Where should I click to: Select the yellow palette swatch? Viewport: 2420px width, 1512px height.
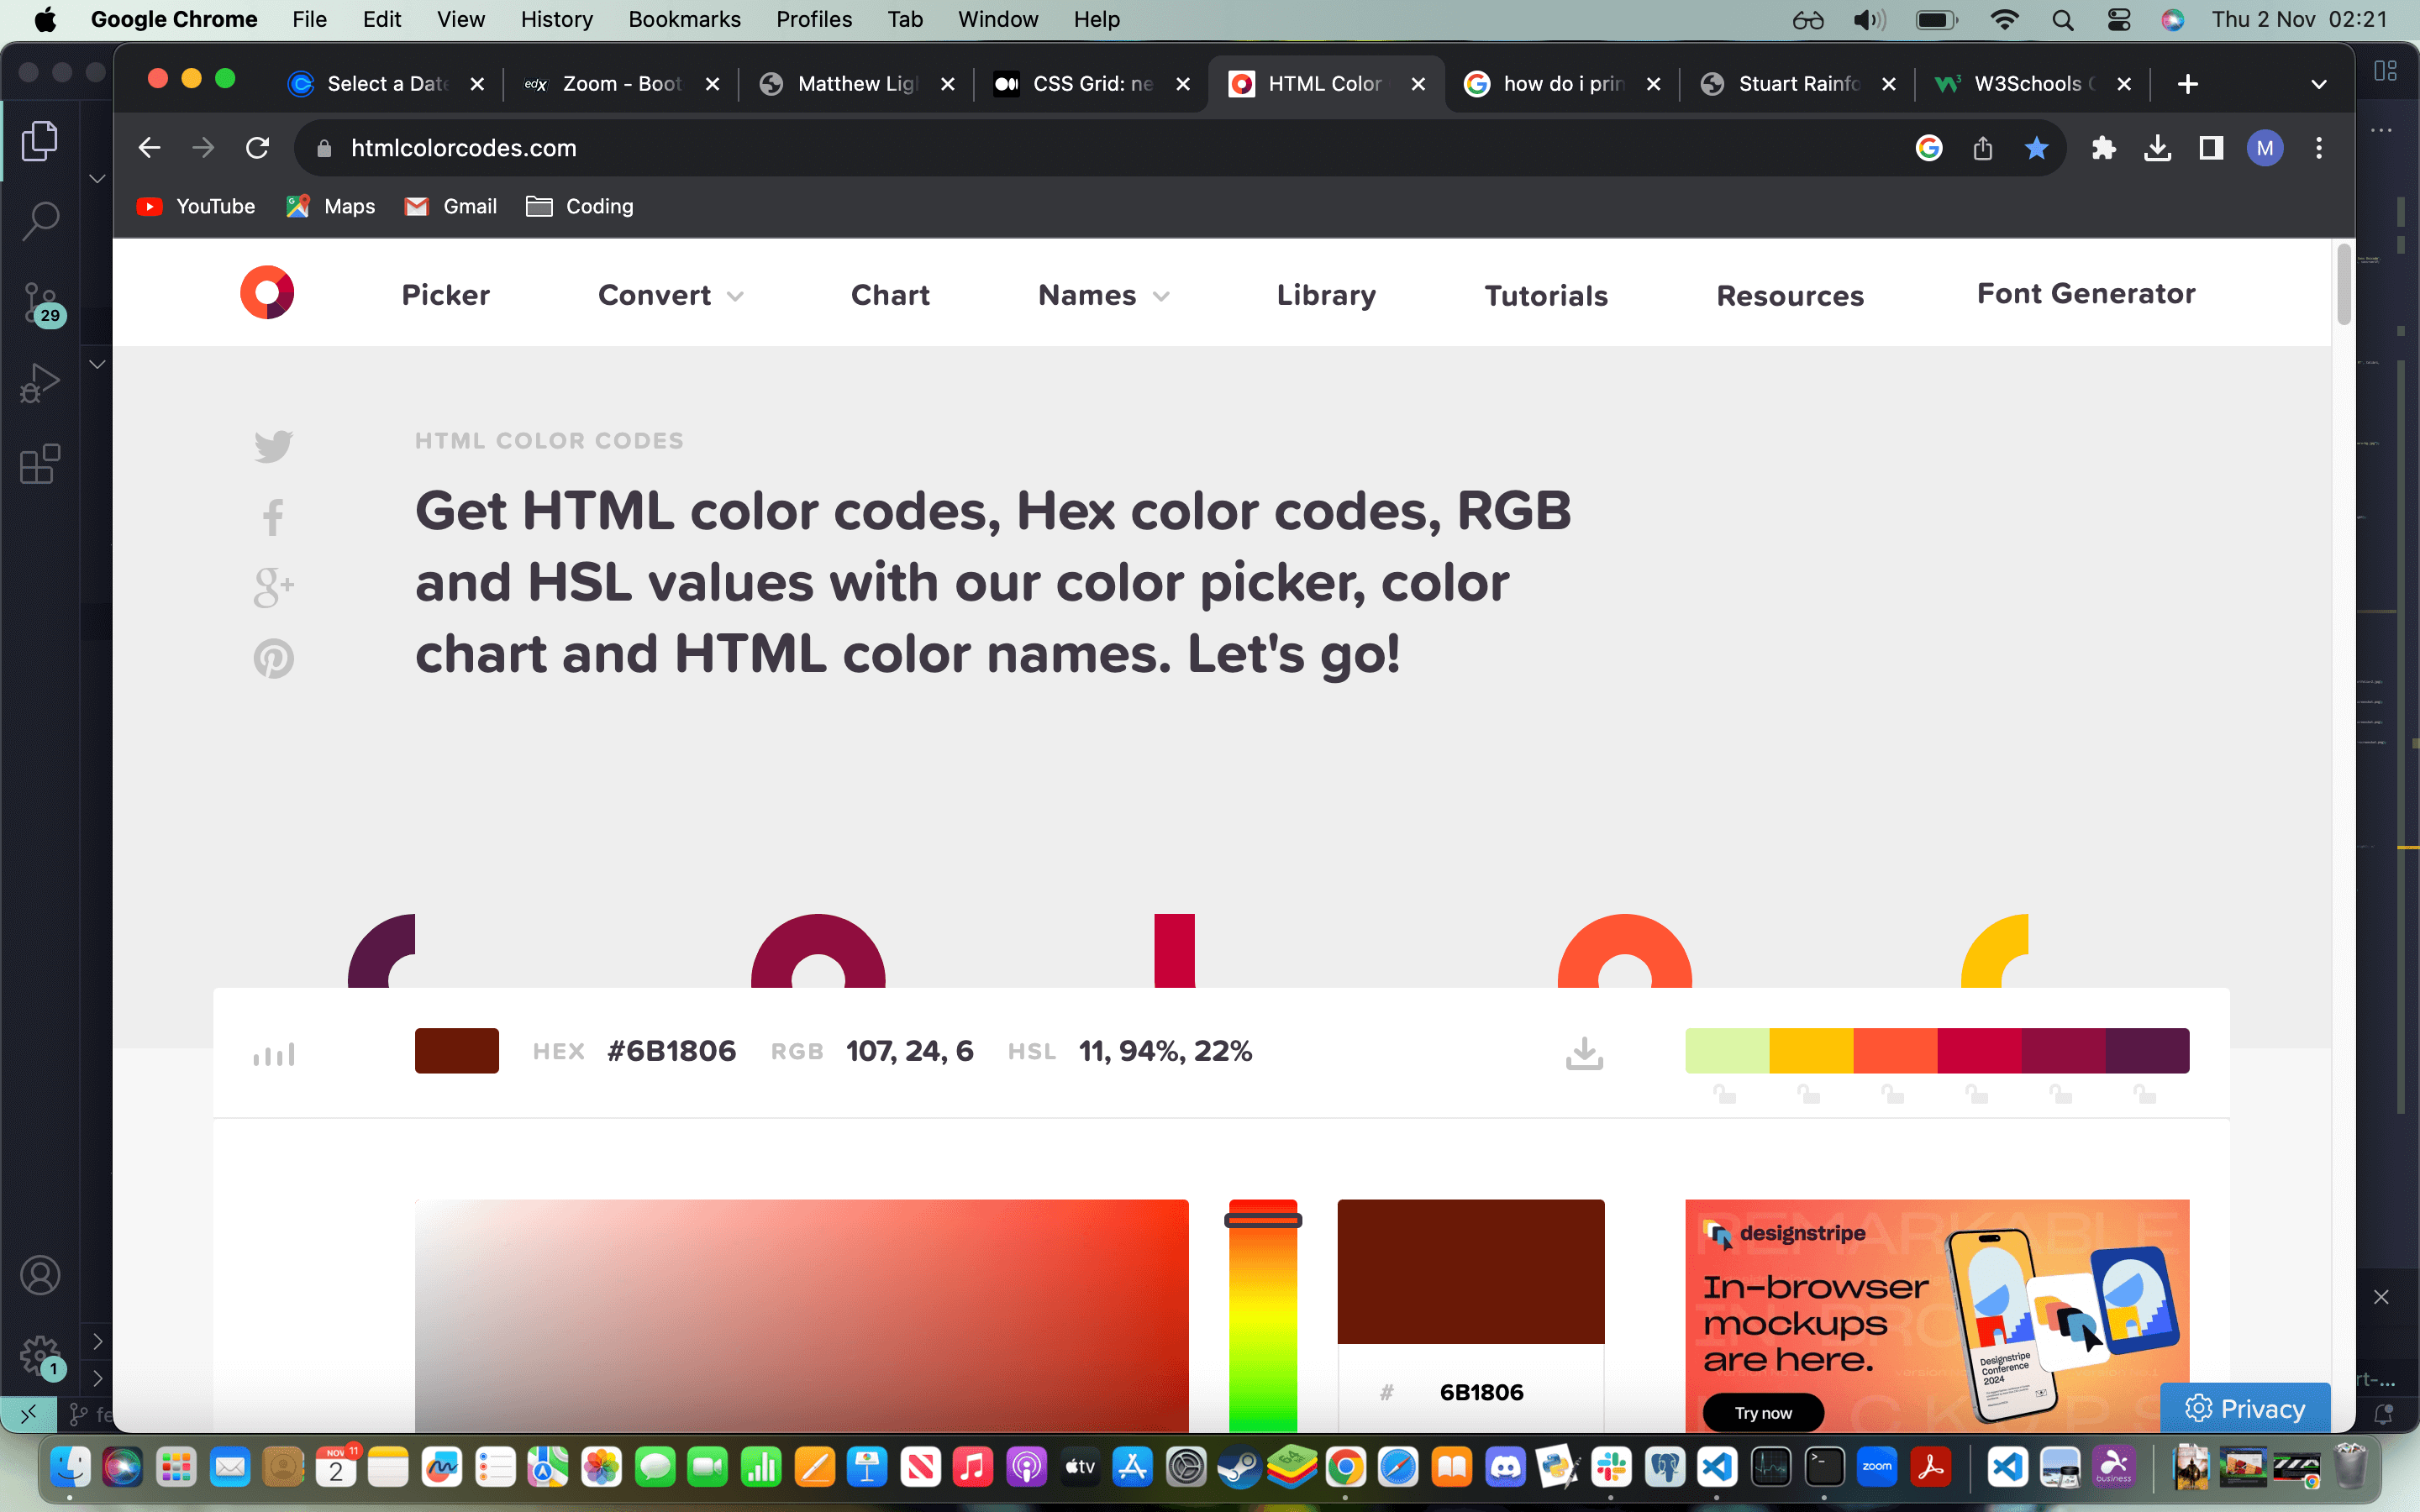click(1810, 1050)
